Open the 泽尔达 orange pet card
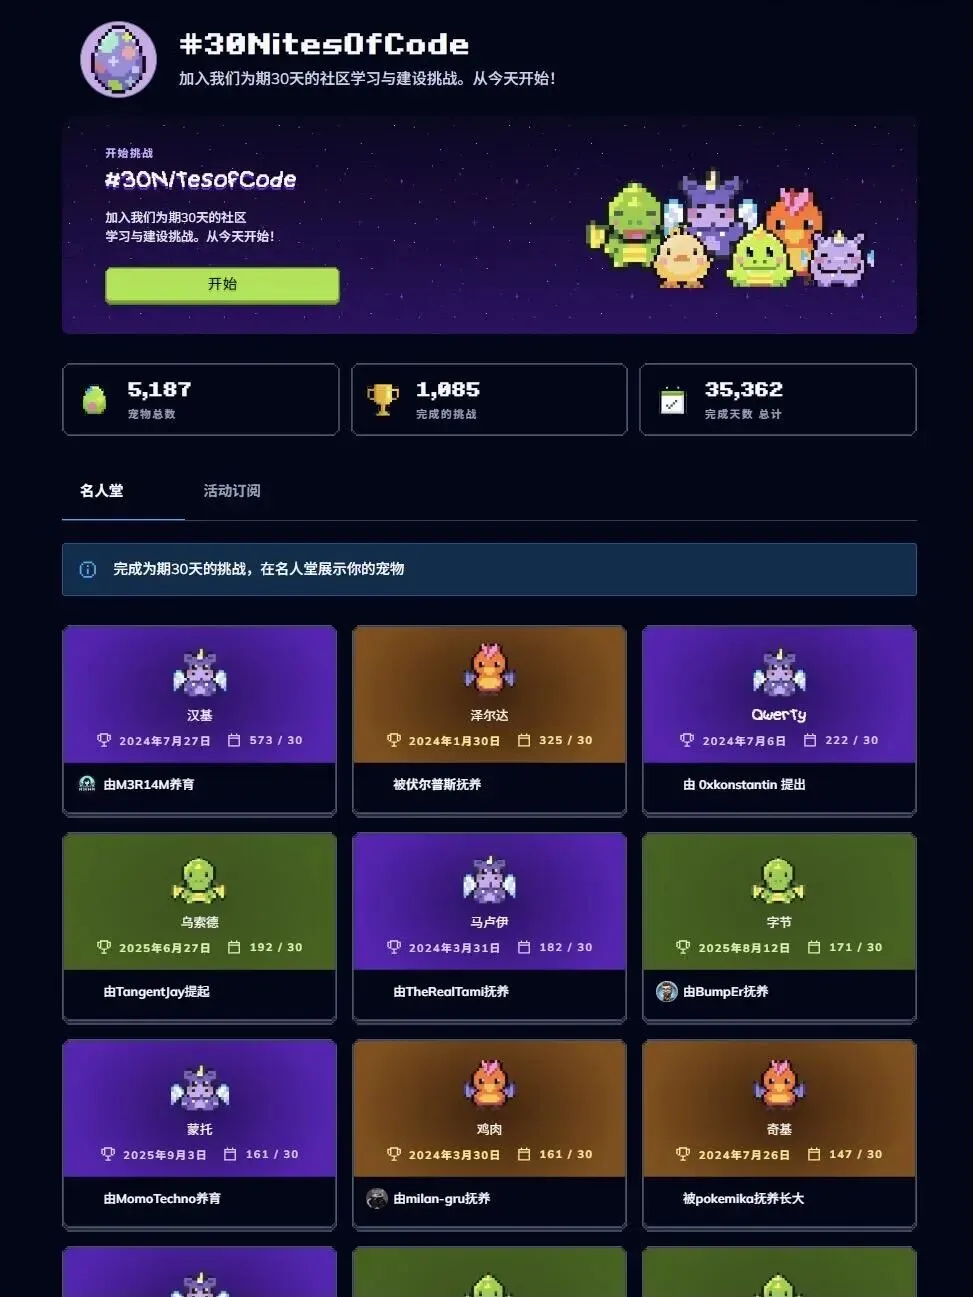Screen dimensions: 973x1297 (x=489, y=720)
